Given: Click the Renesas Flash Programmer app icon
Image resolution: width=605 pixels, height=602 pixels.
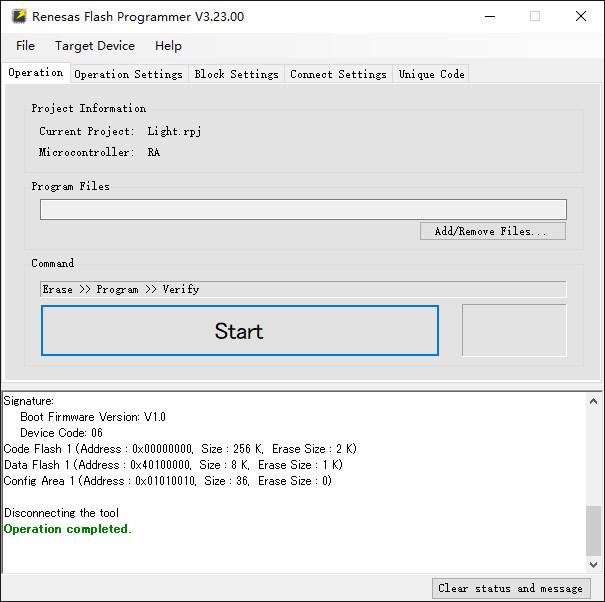Looking at the screenshot, I should [19, 17].
